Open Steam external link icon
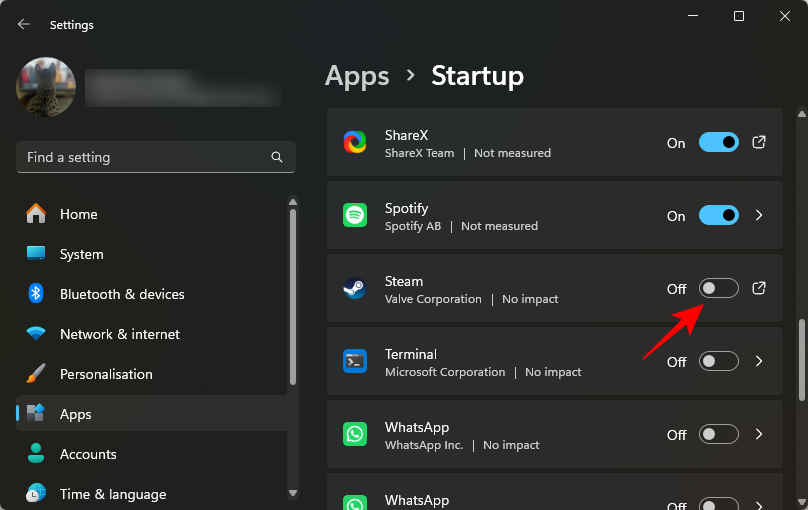The image size is (808, 510). 759,288
